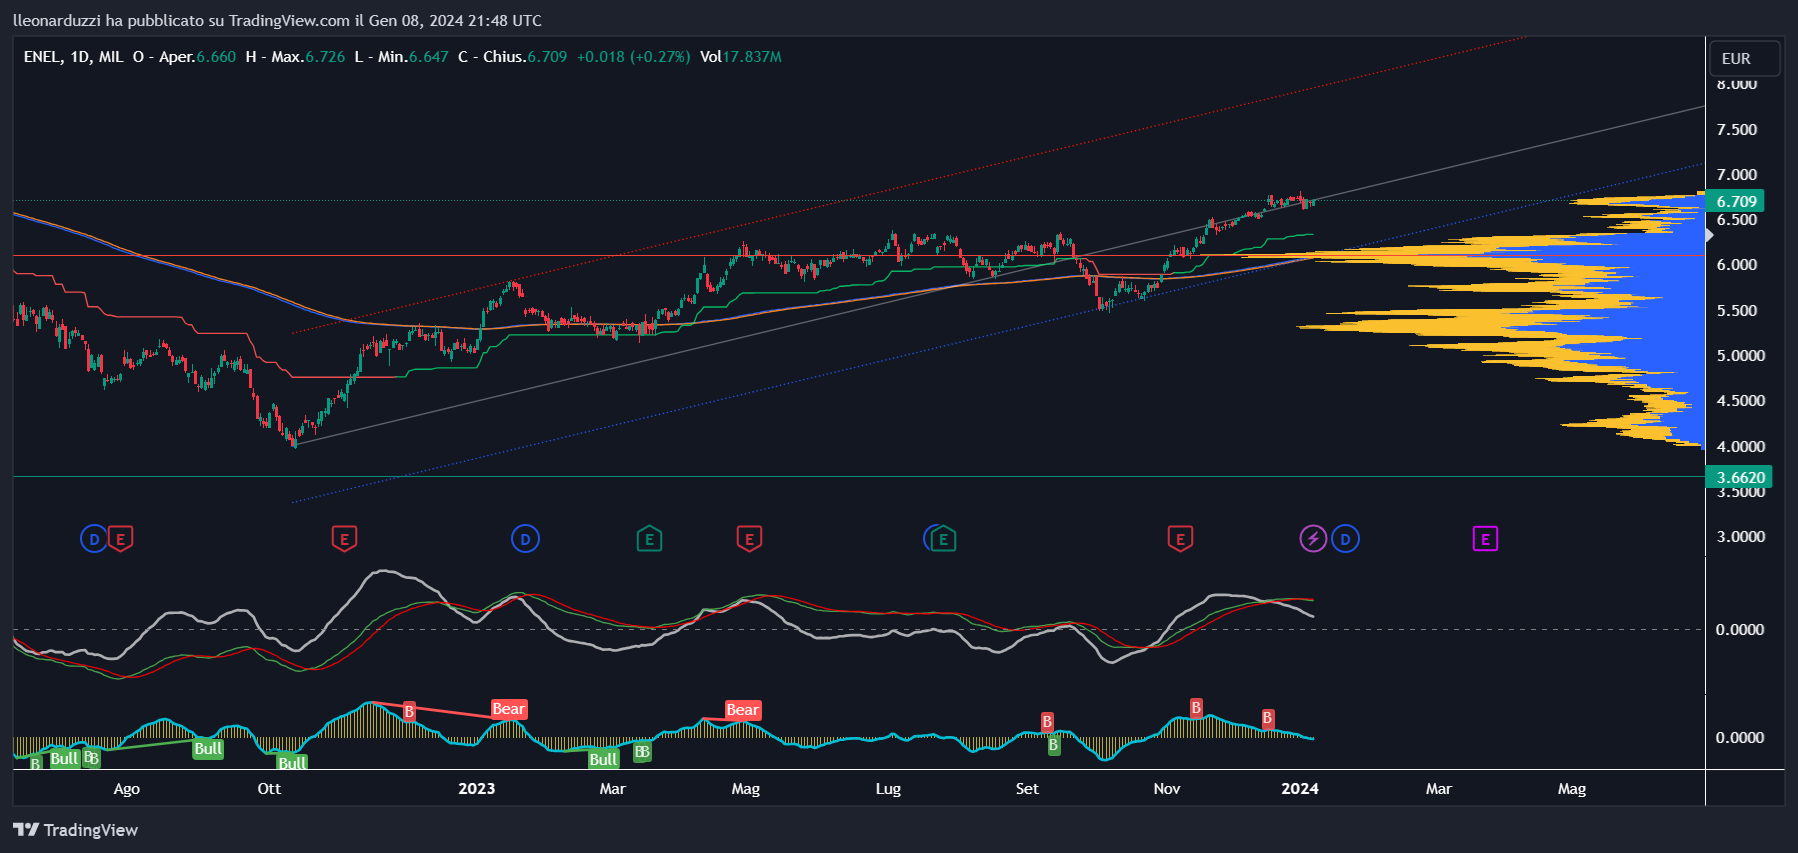Open the green E earnings marker above Lug

pos(943,540)
